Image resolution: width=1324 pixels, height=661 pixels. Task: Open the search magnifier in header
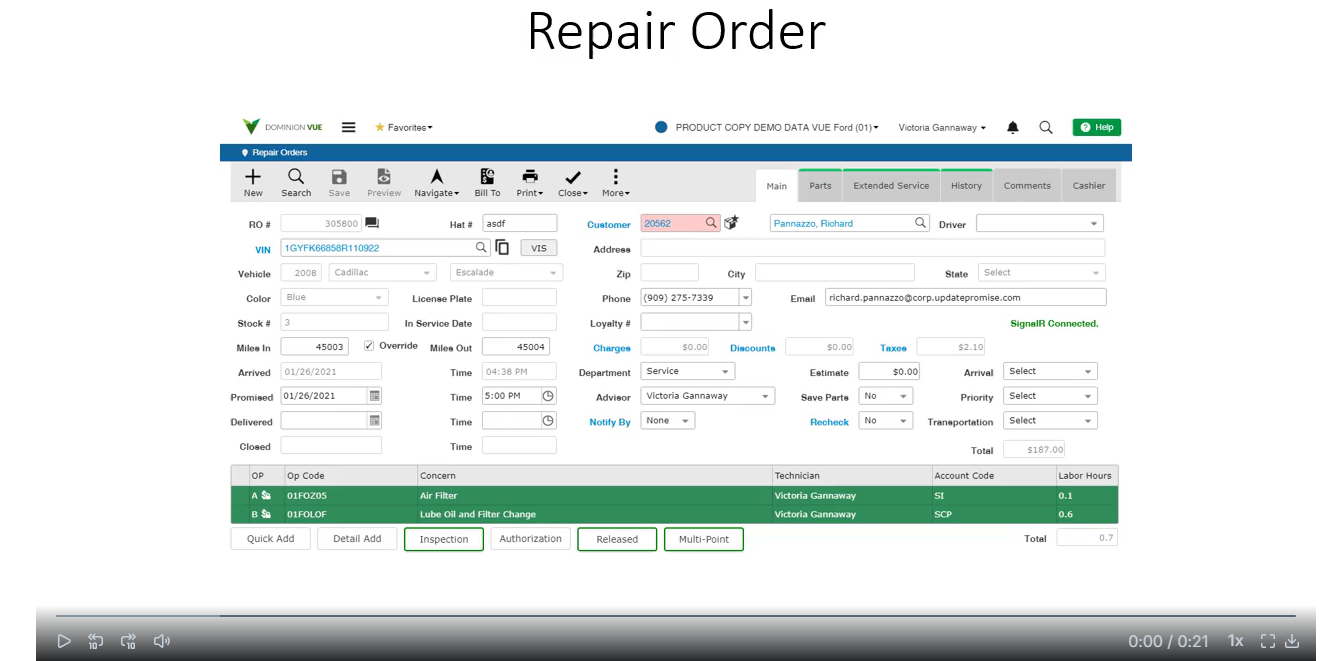pos(1046,127)
